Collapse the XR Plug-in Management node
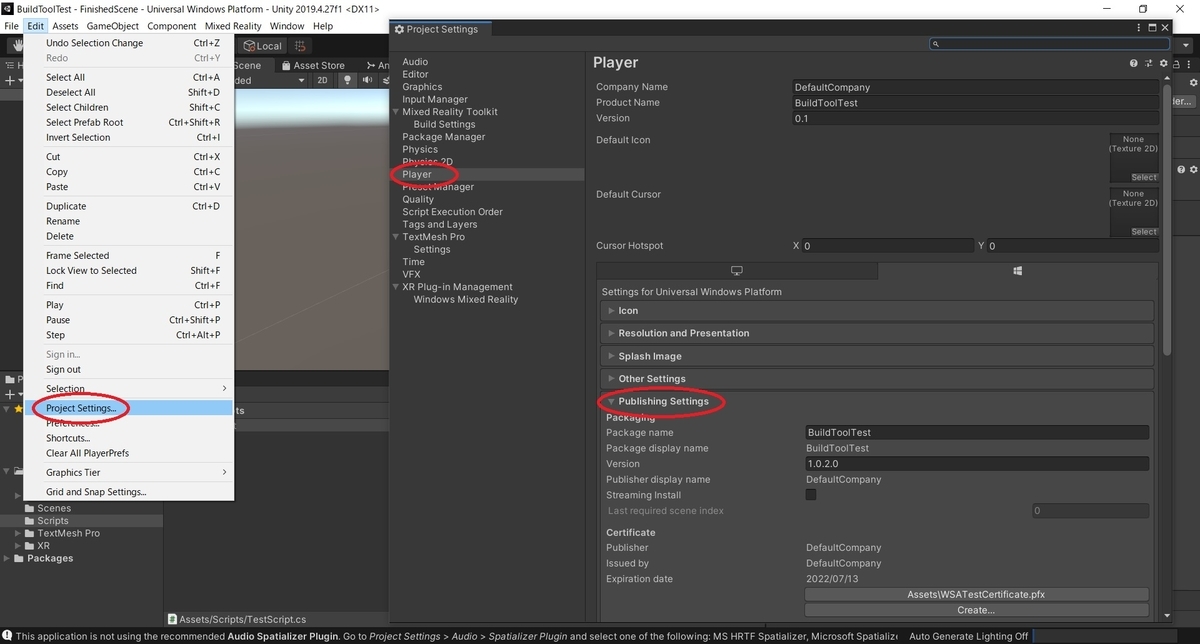The width and height of the screenshot is (1200, 644). coord(396,287)
